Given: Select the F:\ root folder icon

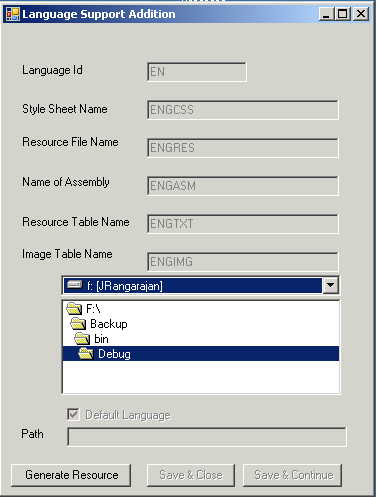Looking at the screenshot, I should (74, 308).
